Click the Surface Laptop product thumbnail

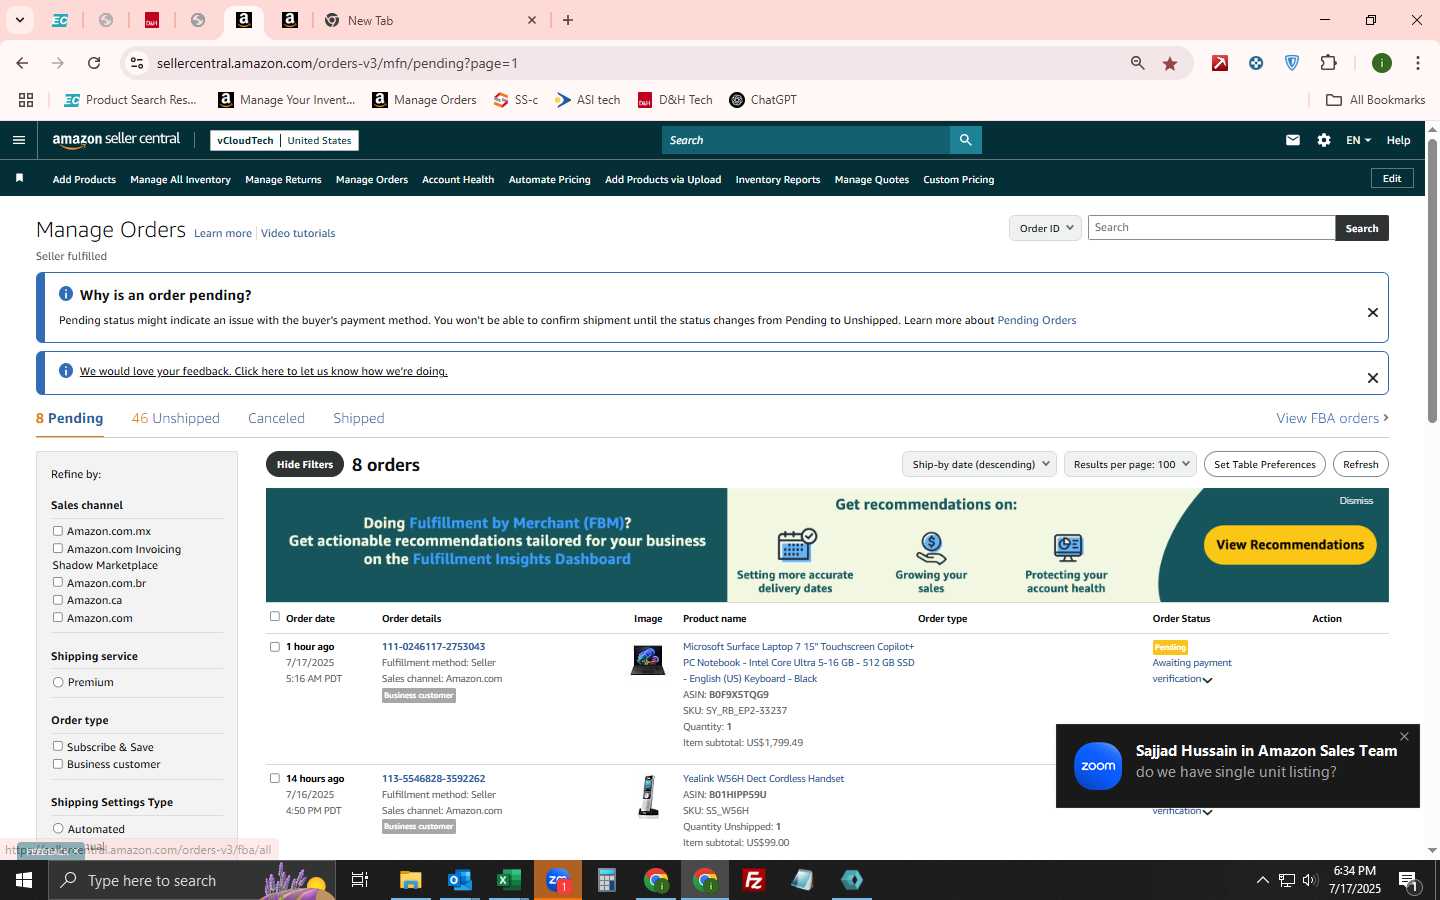click(648, 660)
